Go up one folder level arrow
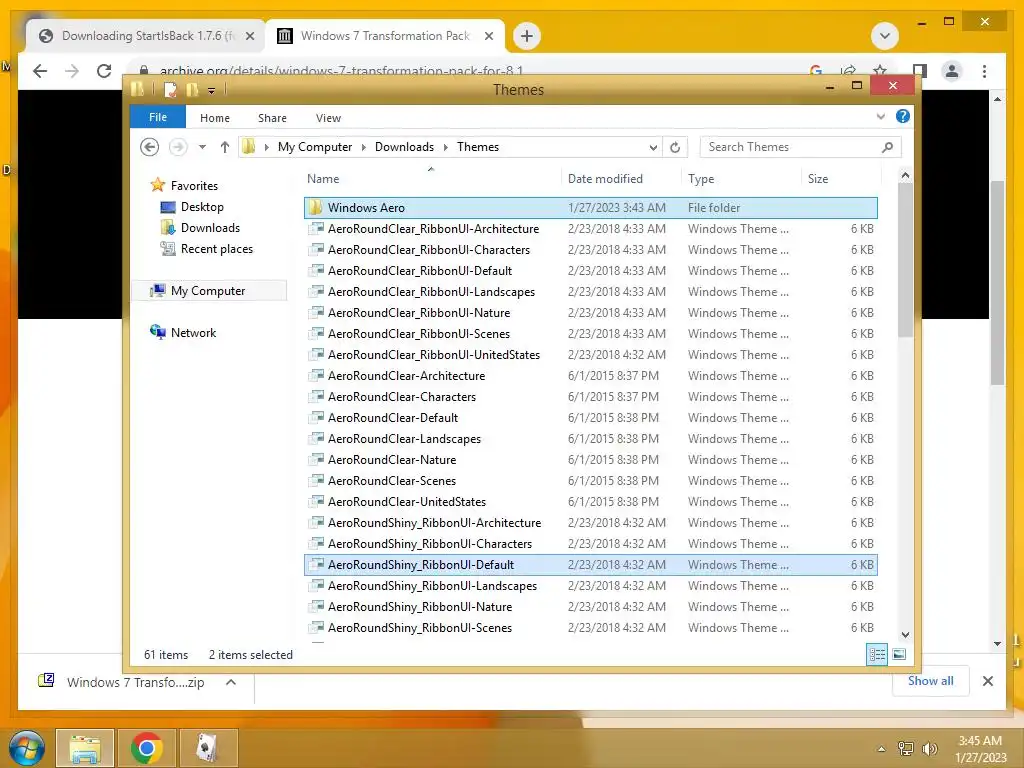 coord(225,147)
